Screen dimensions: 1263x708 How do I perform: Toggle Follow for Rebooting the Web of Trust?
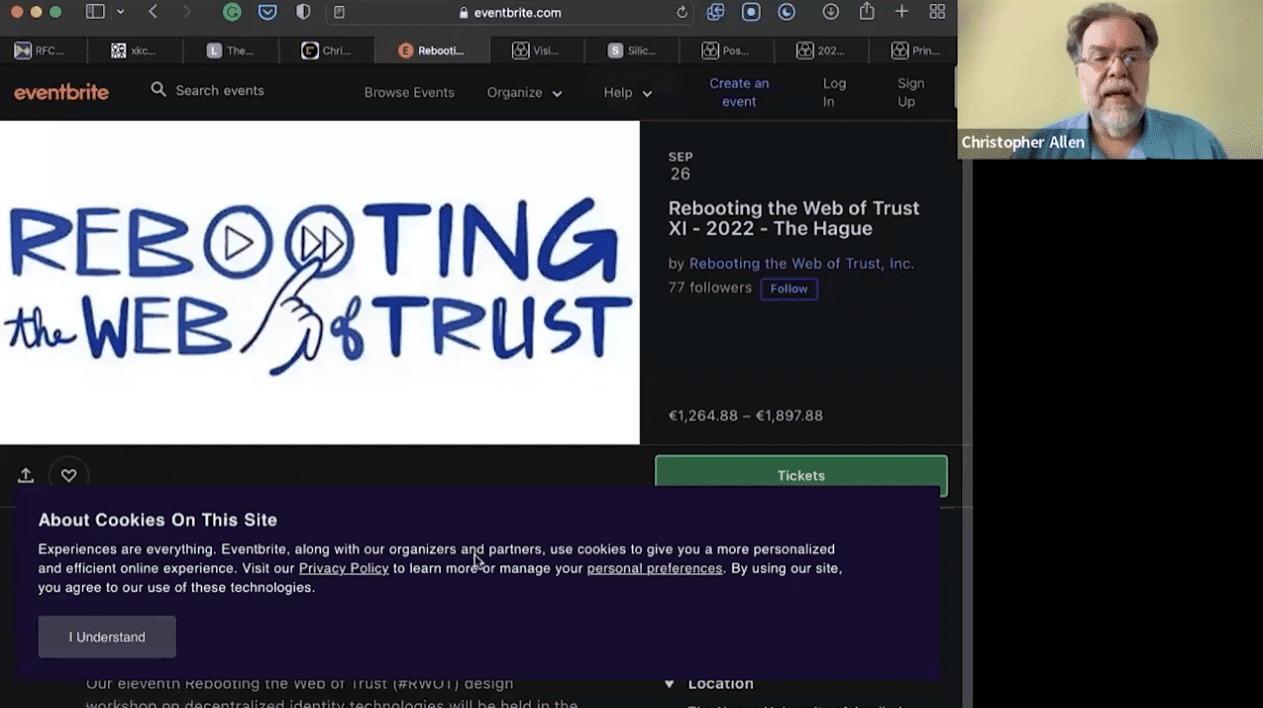(x=788, y=289)
